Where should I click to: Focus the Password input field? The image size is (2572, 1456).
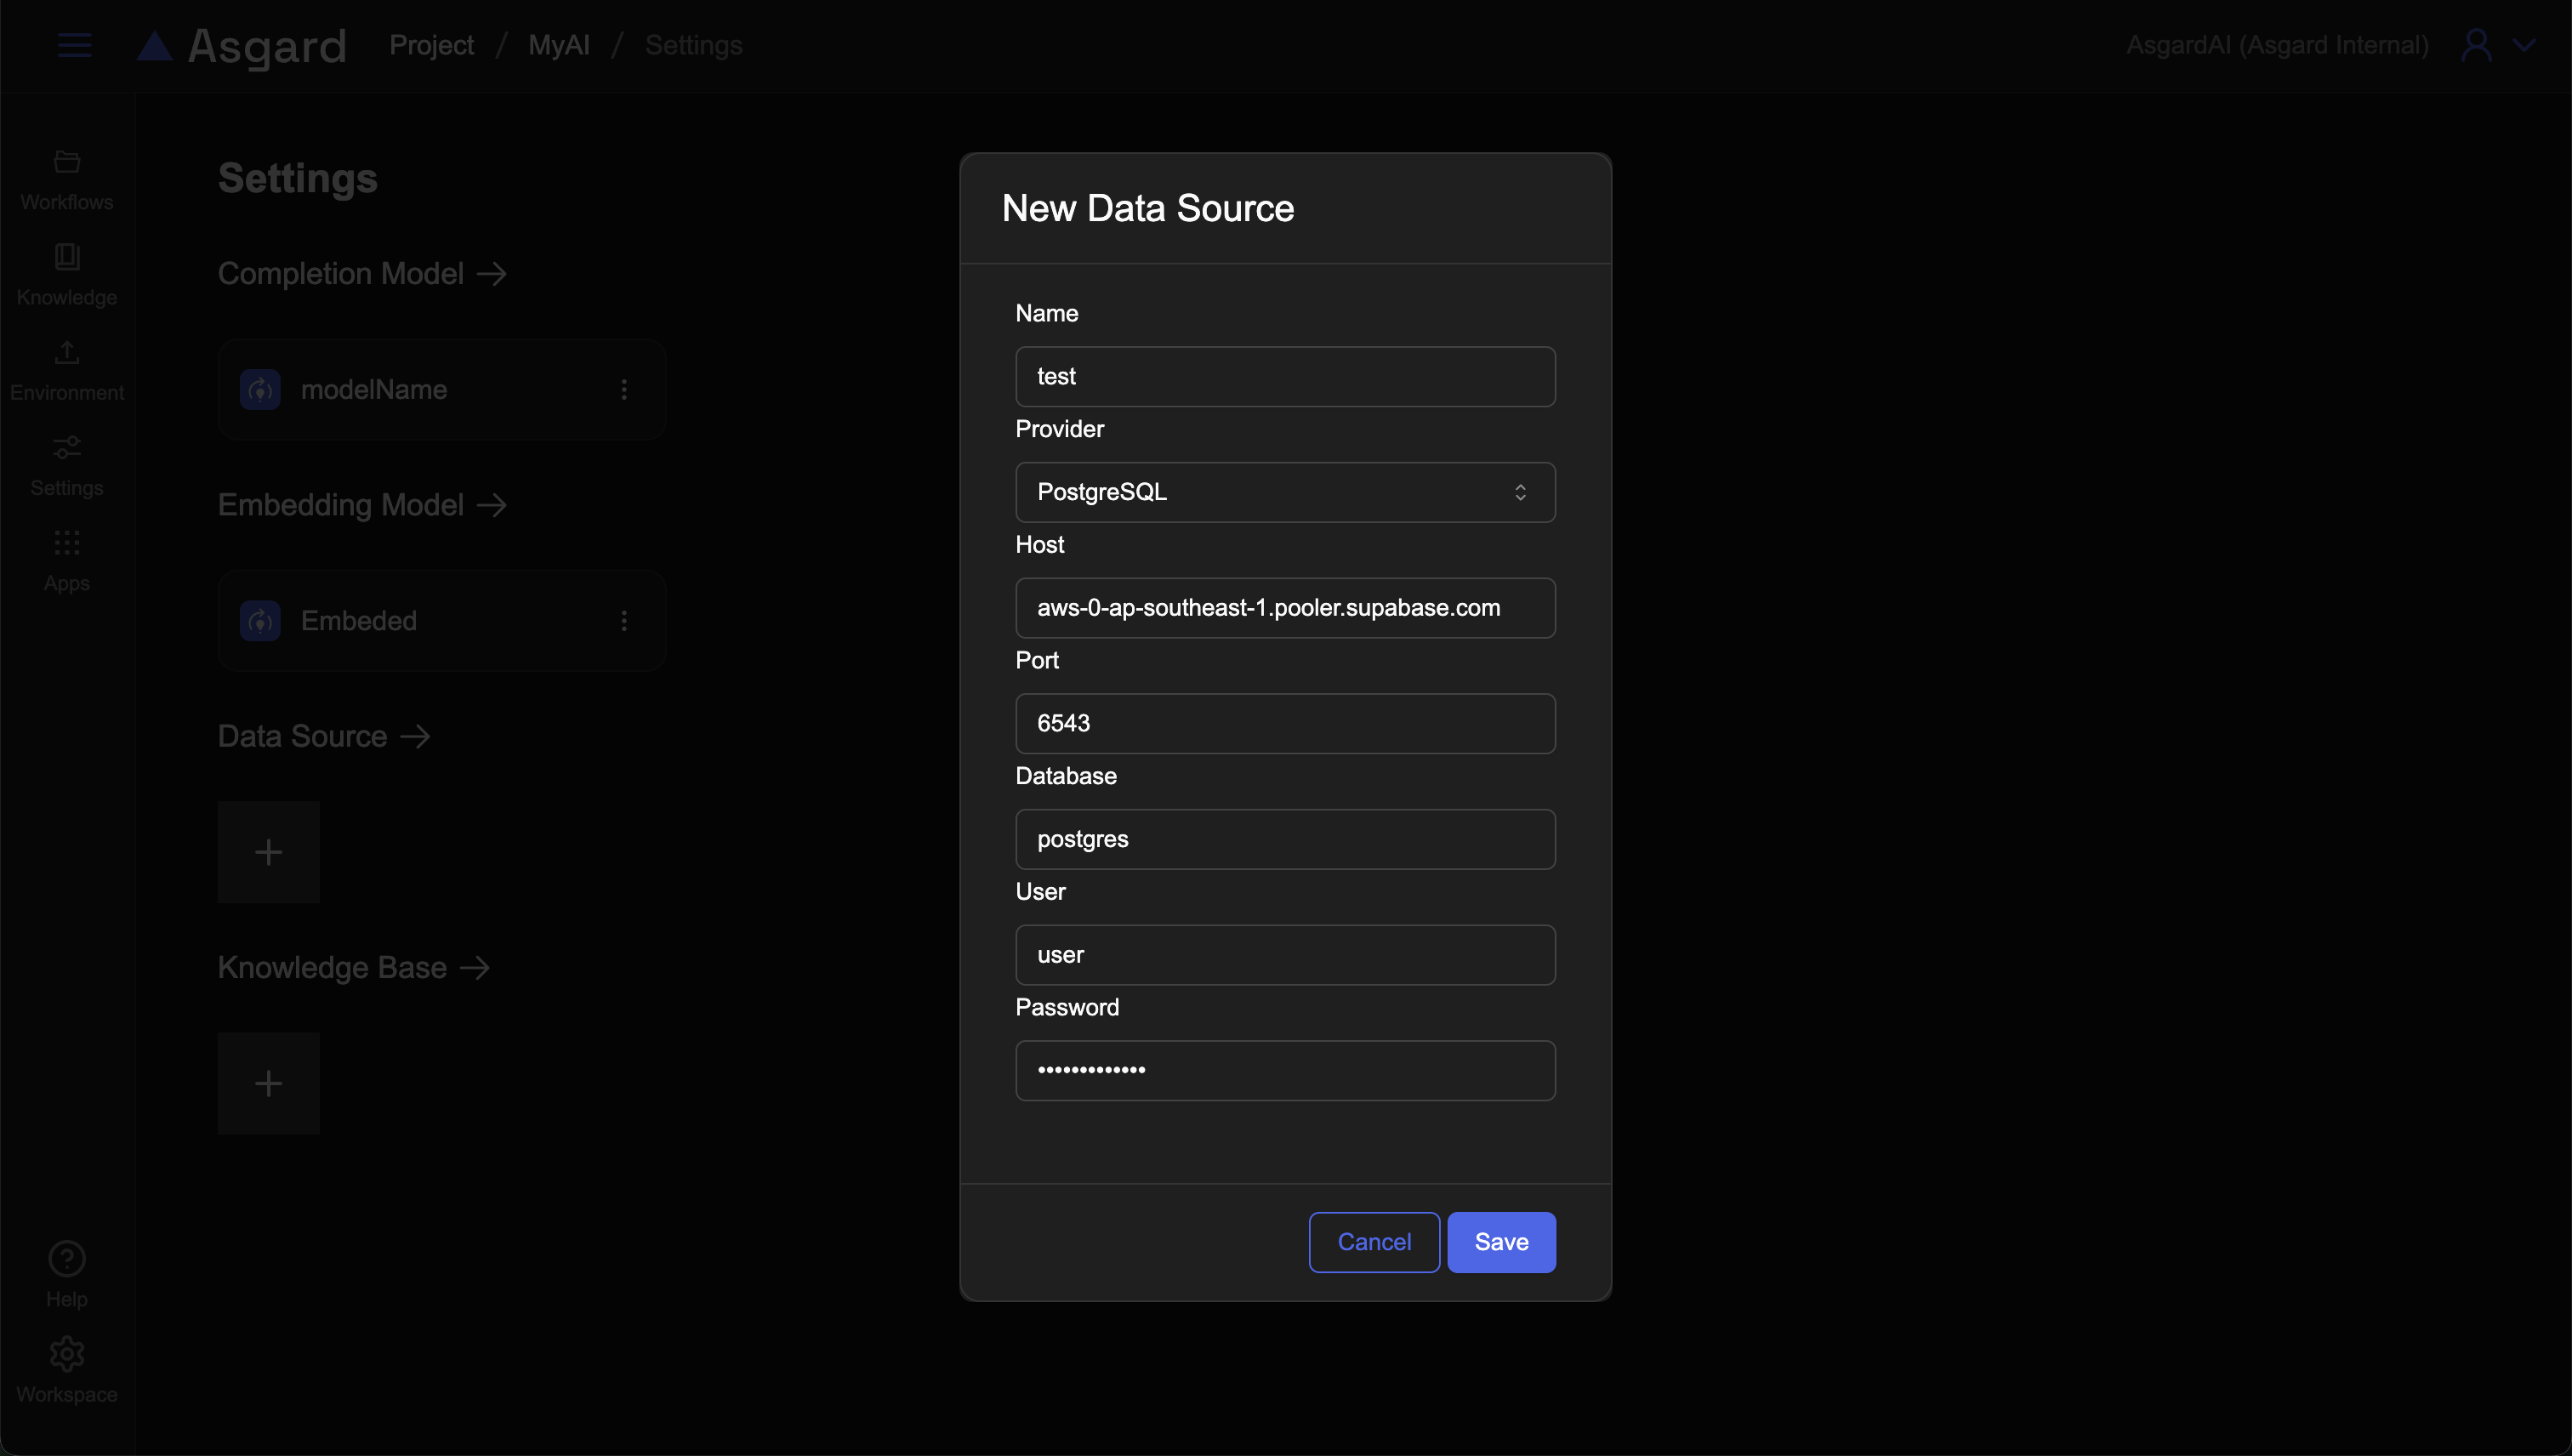pyautogui.click(x=1285, y=1070)
